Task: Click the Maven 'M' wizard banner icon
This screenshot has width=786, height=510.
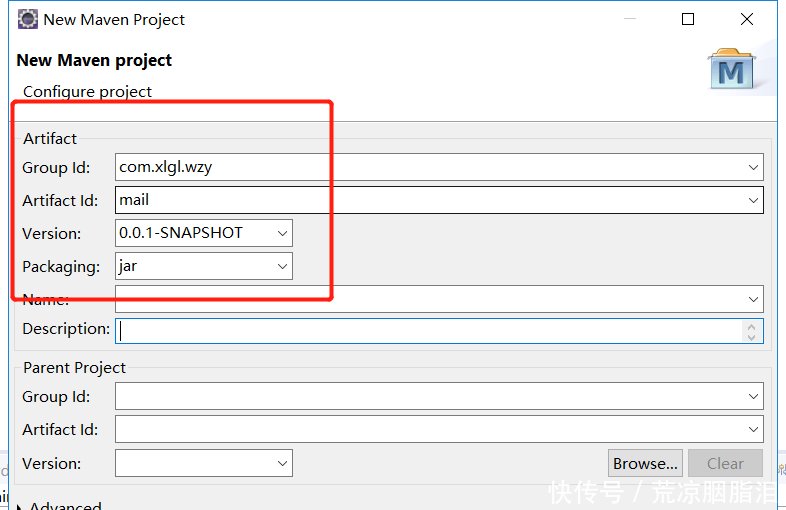Action: coord(731,69)
